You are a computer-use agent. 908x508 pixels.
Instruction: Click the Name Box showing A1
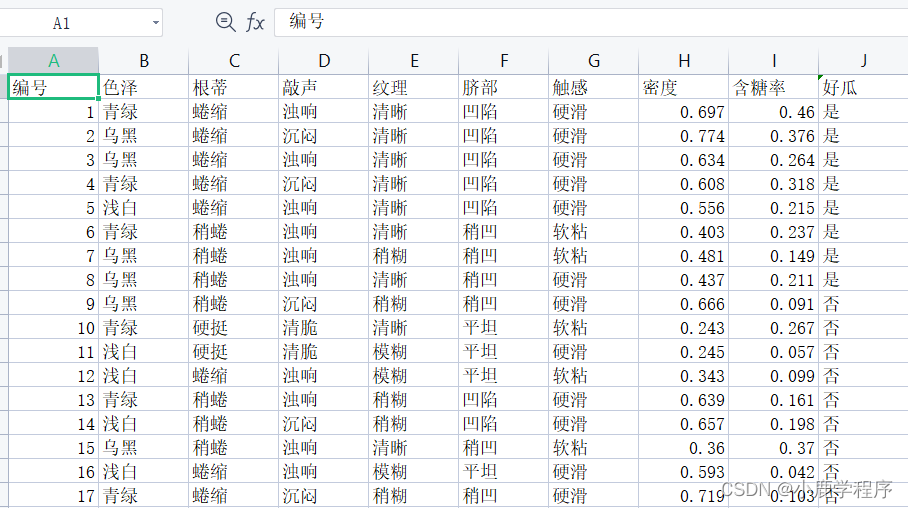point(81,23)
